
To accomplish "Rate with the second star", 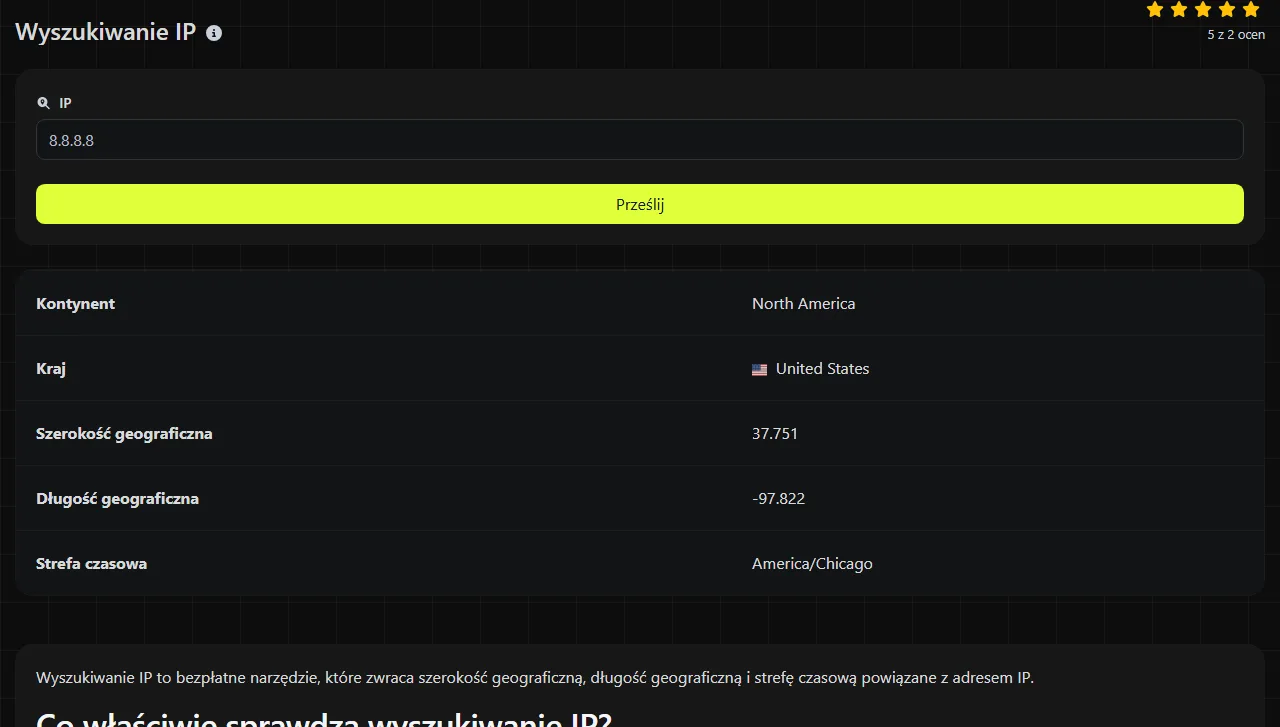I will pyautogui.click(x=1179, y=10).
